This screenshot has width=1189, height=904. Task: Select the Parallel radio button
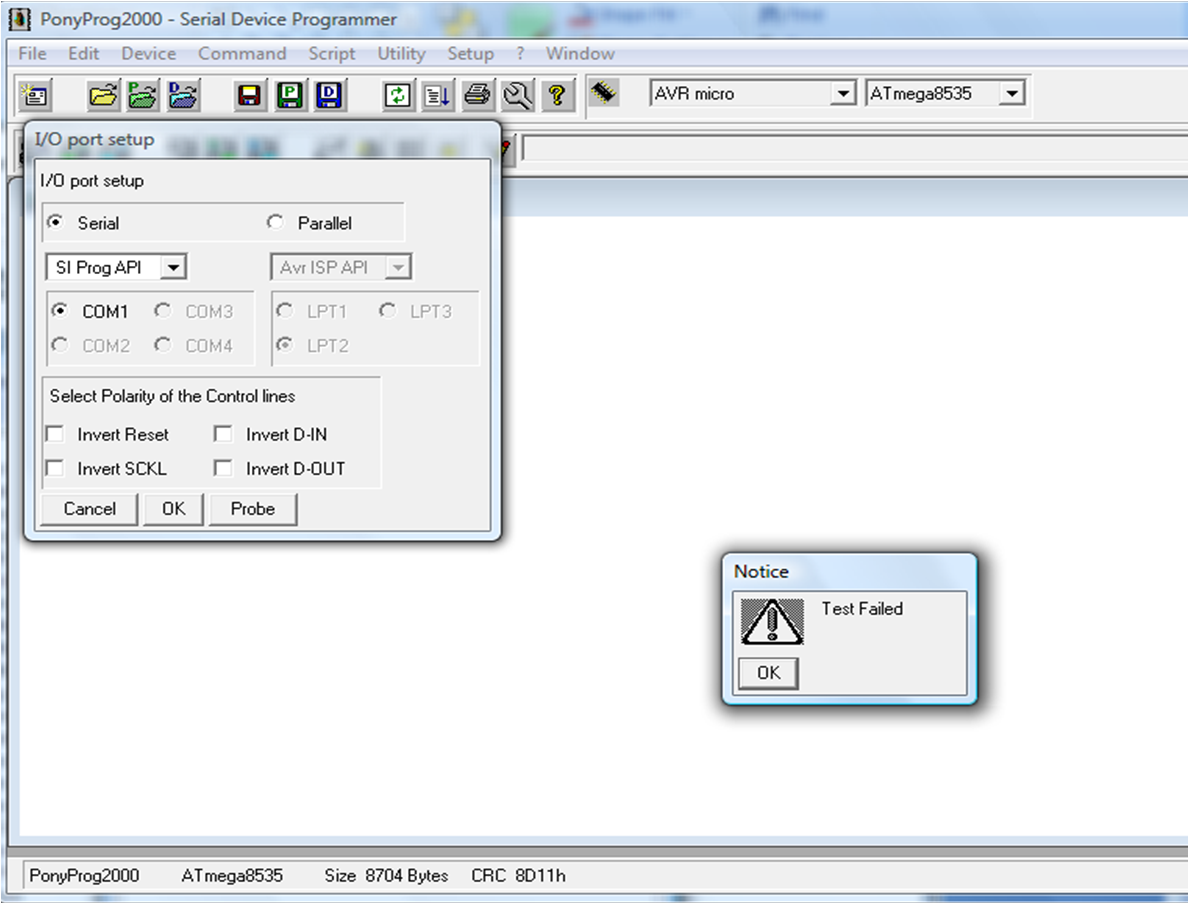tap(275, 222)
